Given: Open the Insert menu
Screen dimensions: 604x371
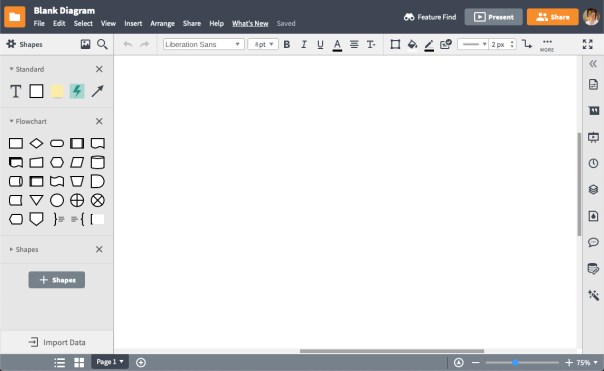Looking at the screenshot, I should pyautogui.click(x=133, y=24).
